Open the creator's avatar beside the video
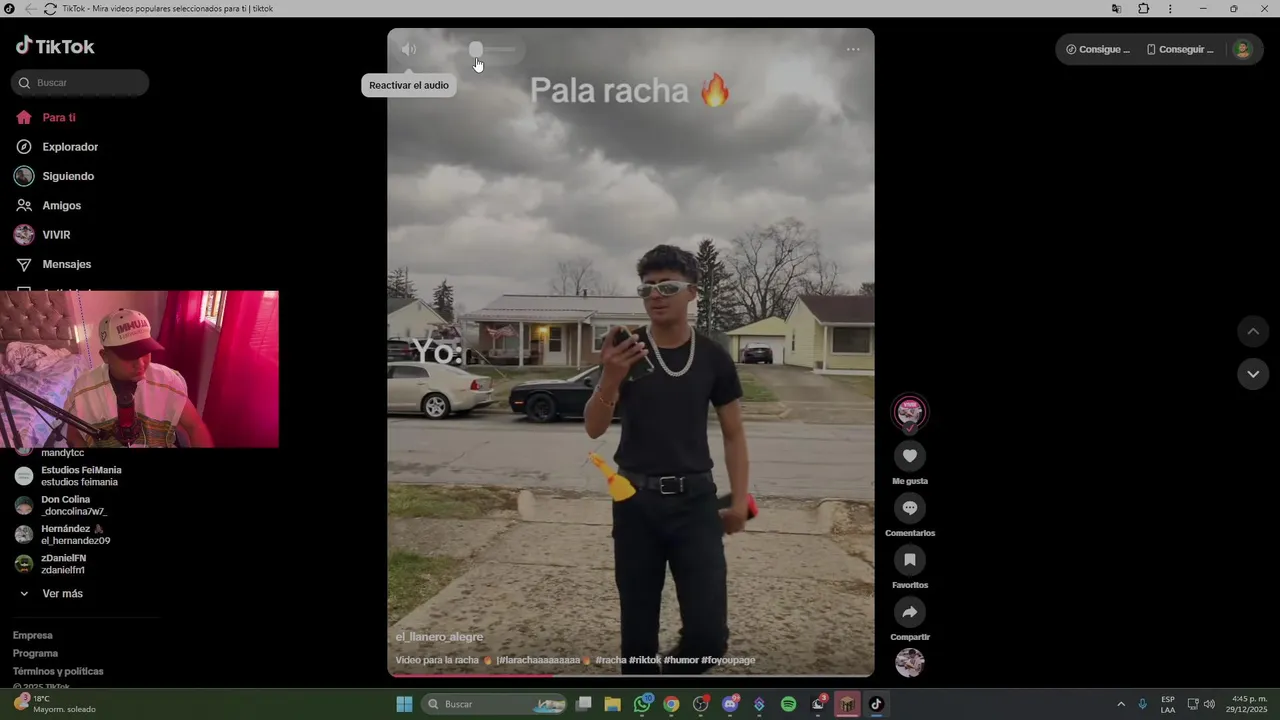Image resolution: width=1280 pixels, height=720 pixels. click(x=910, y=411)
